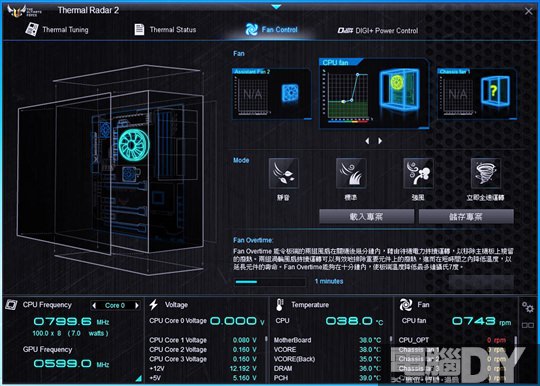Screen dimensions: 540x386
Task: Click the load profile (載入專案) button
Action: (366, 217)
